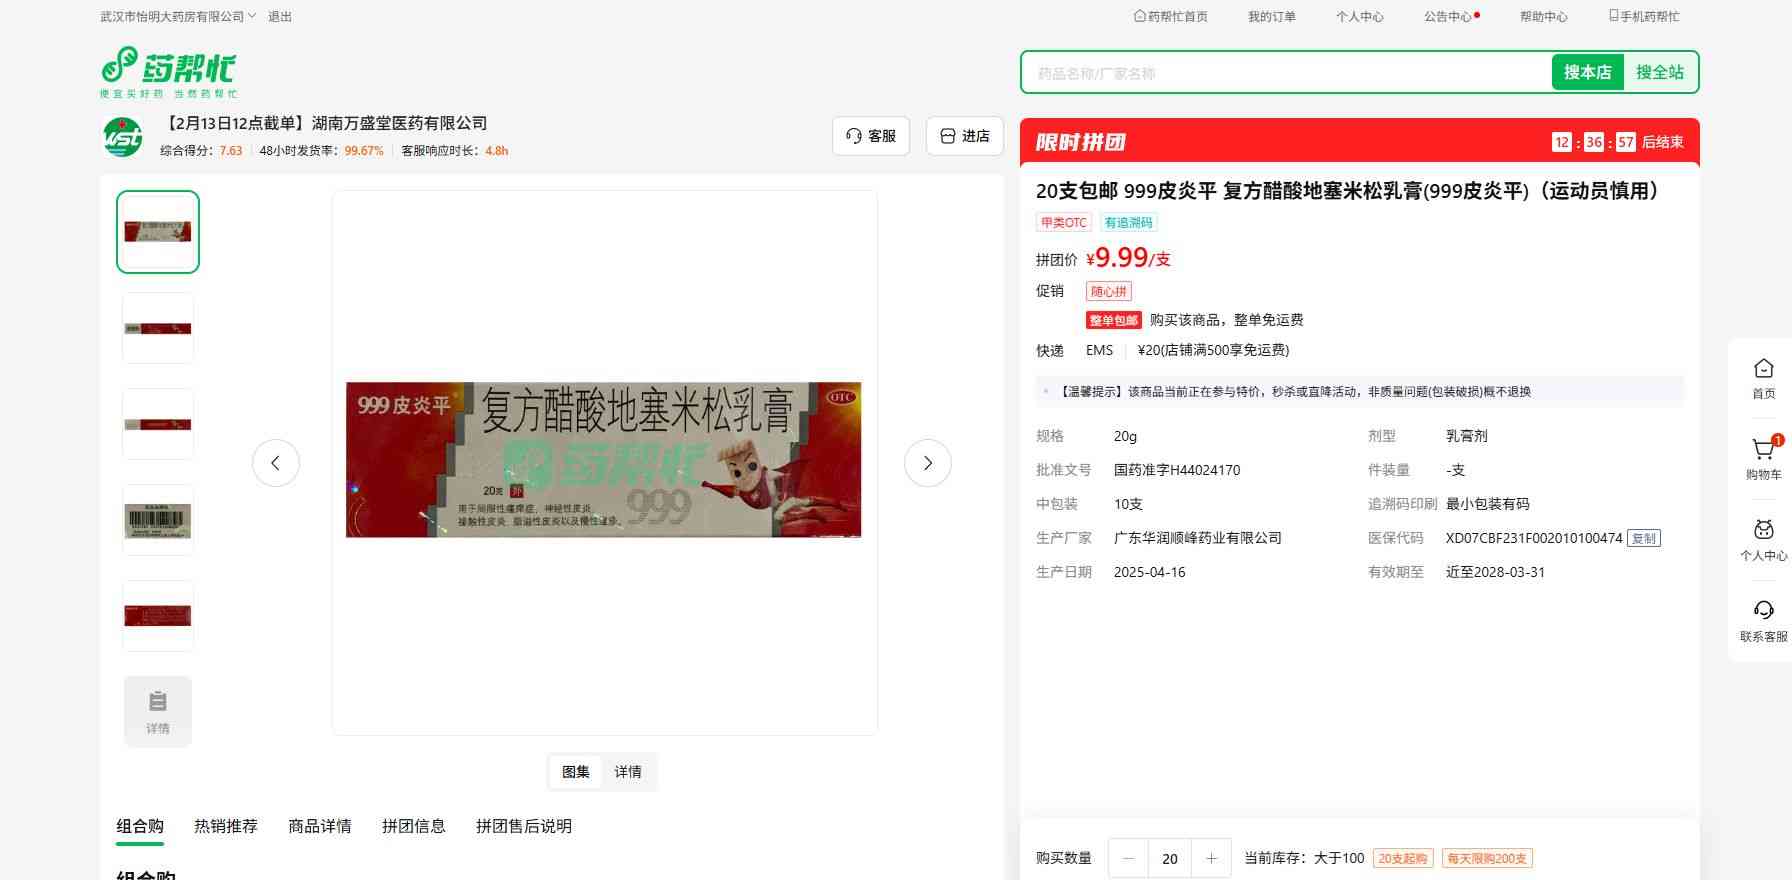
Task: Switch gallery view to 详情
Action: click(628, 772)
